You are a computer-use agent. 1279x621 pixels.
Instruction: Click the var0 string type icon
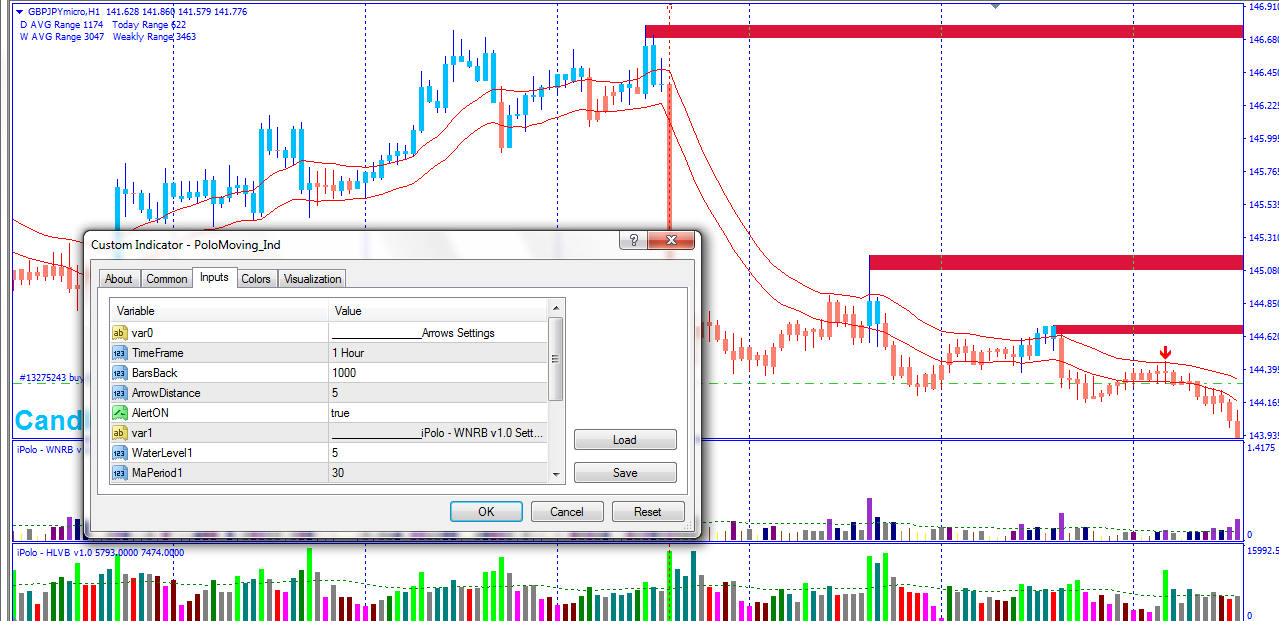(x=119, y=333)
